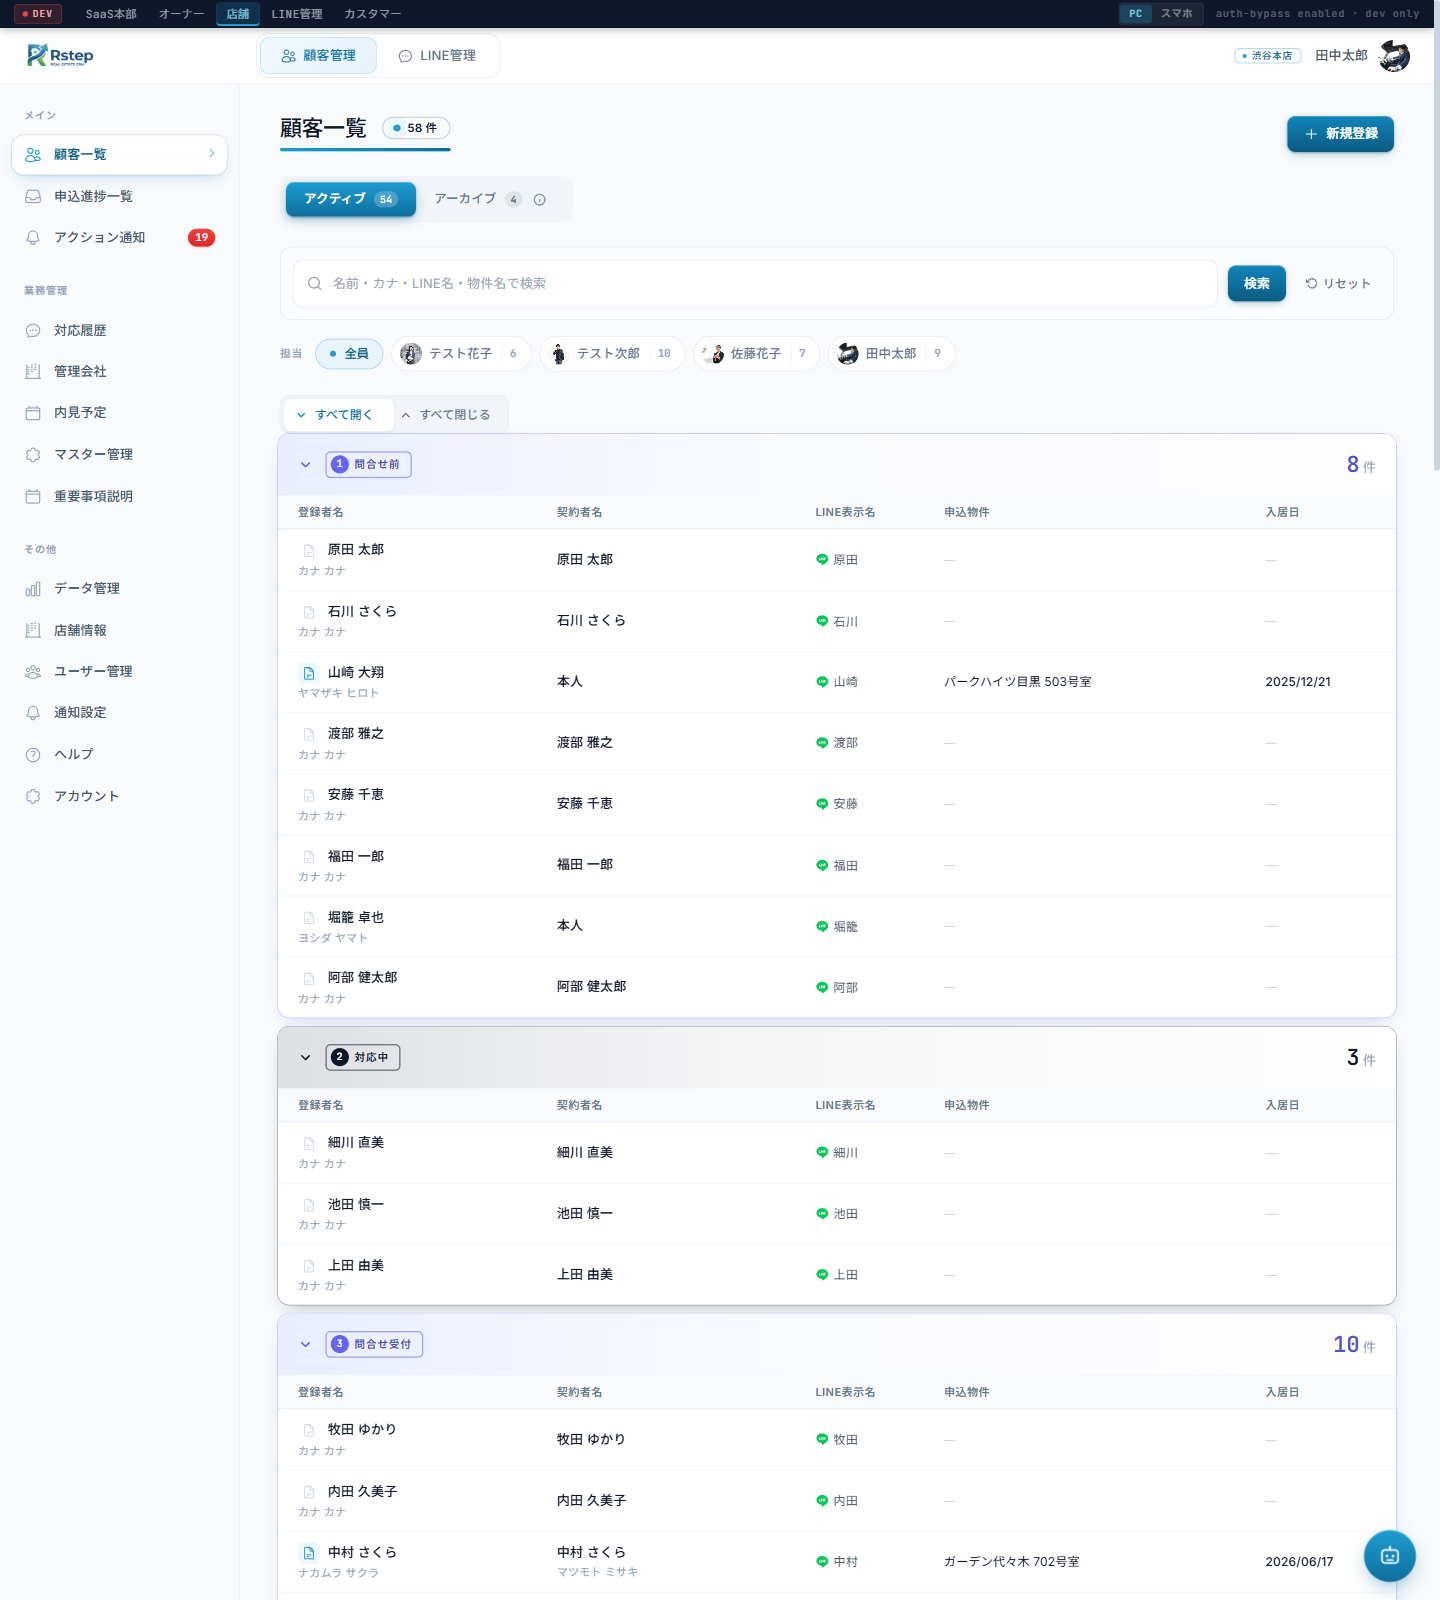Collapse the 対応中 section chevron

[x=305, y=1058]
